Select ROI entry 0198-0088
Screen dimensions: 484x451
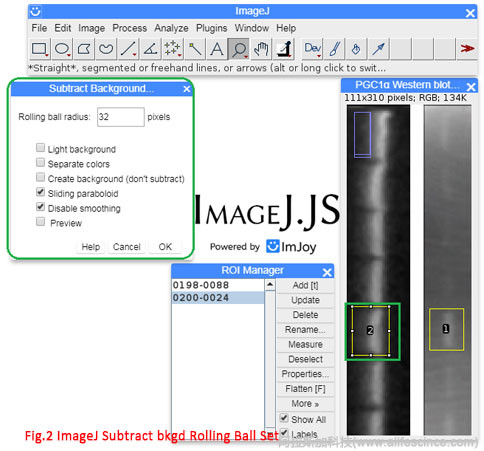218,285
